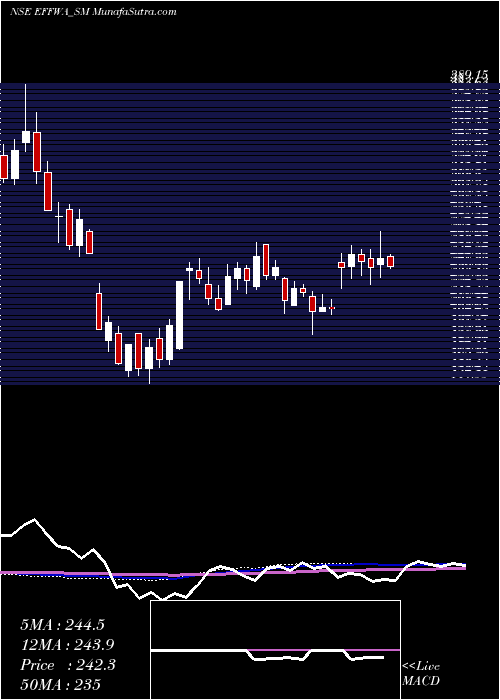Click the 50MA : 235 value
Screen dimensions: 500x700
[60, 684]
